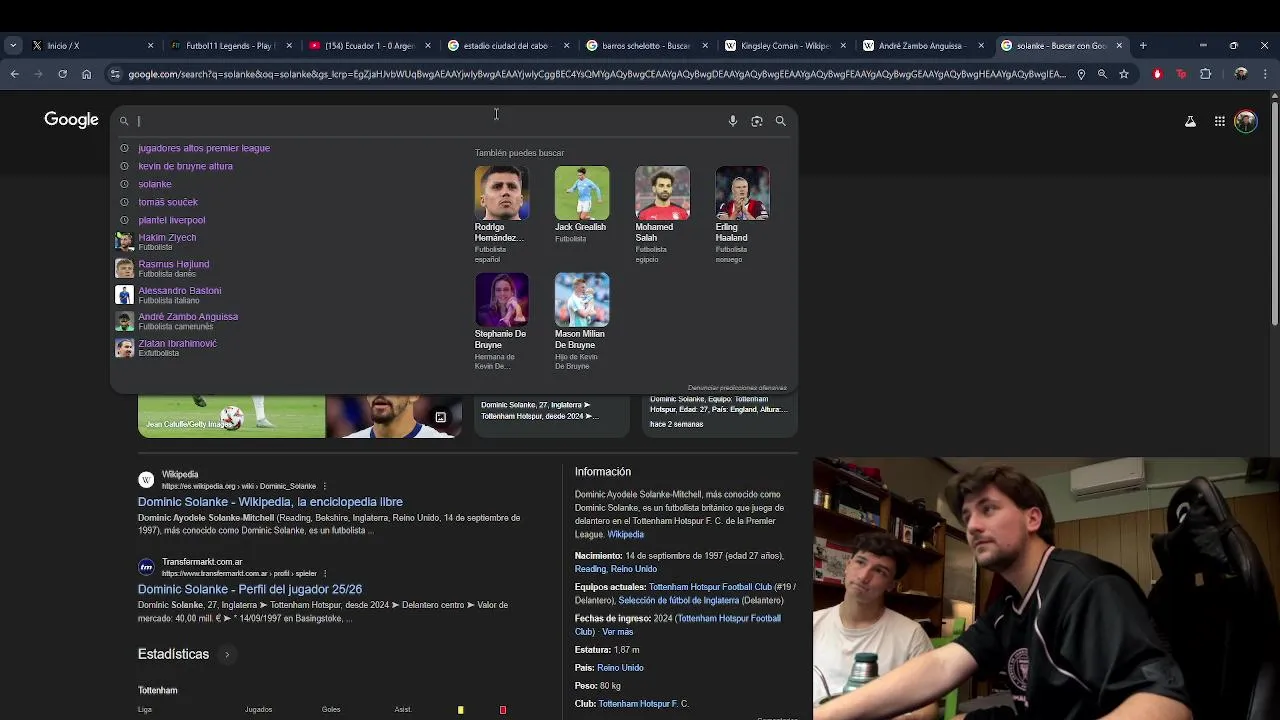Viewport: 1280px width, 720px height.
Task: Select Rasmus Højlund suggestion
Action: coord(174,268)
